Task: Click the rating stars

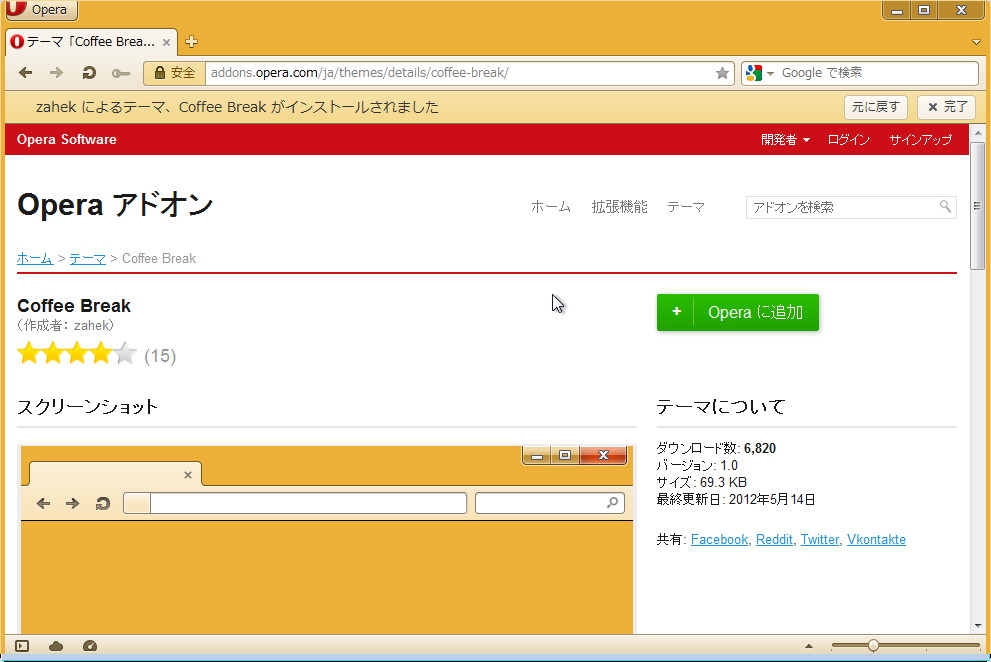Action: 76,353
